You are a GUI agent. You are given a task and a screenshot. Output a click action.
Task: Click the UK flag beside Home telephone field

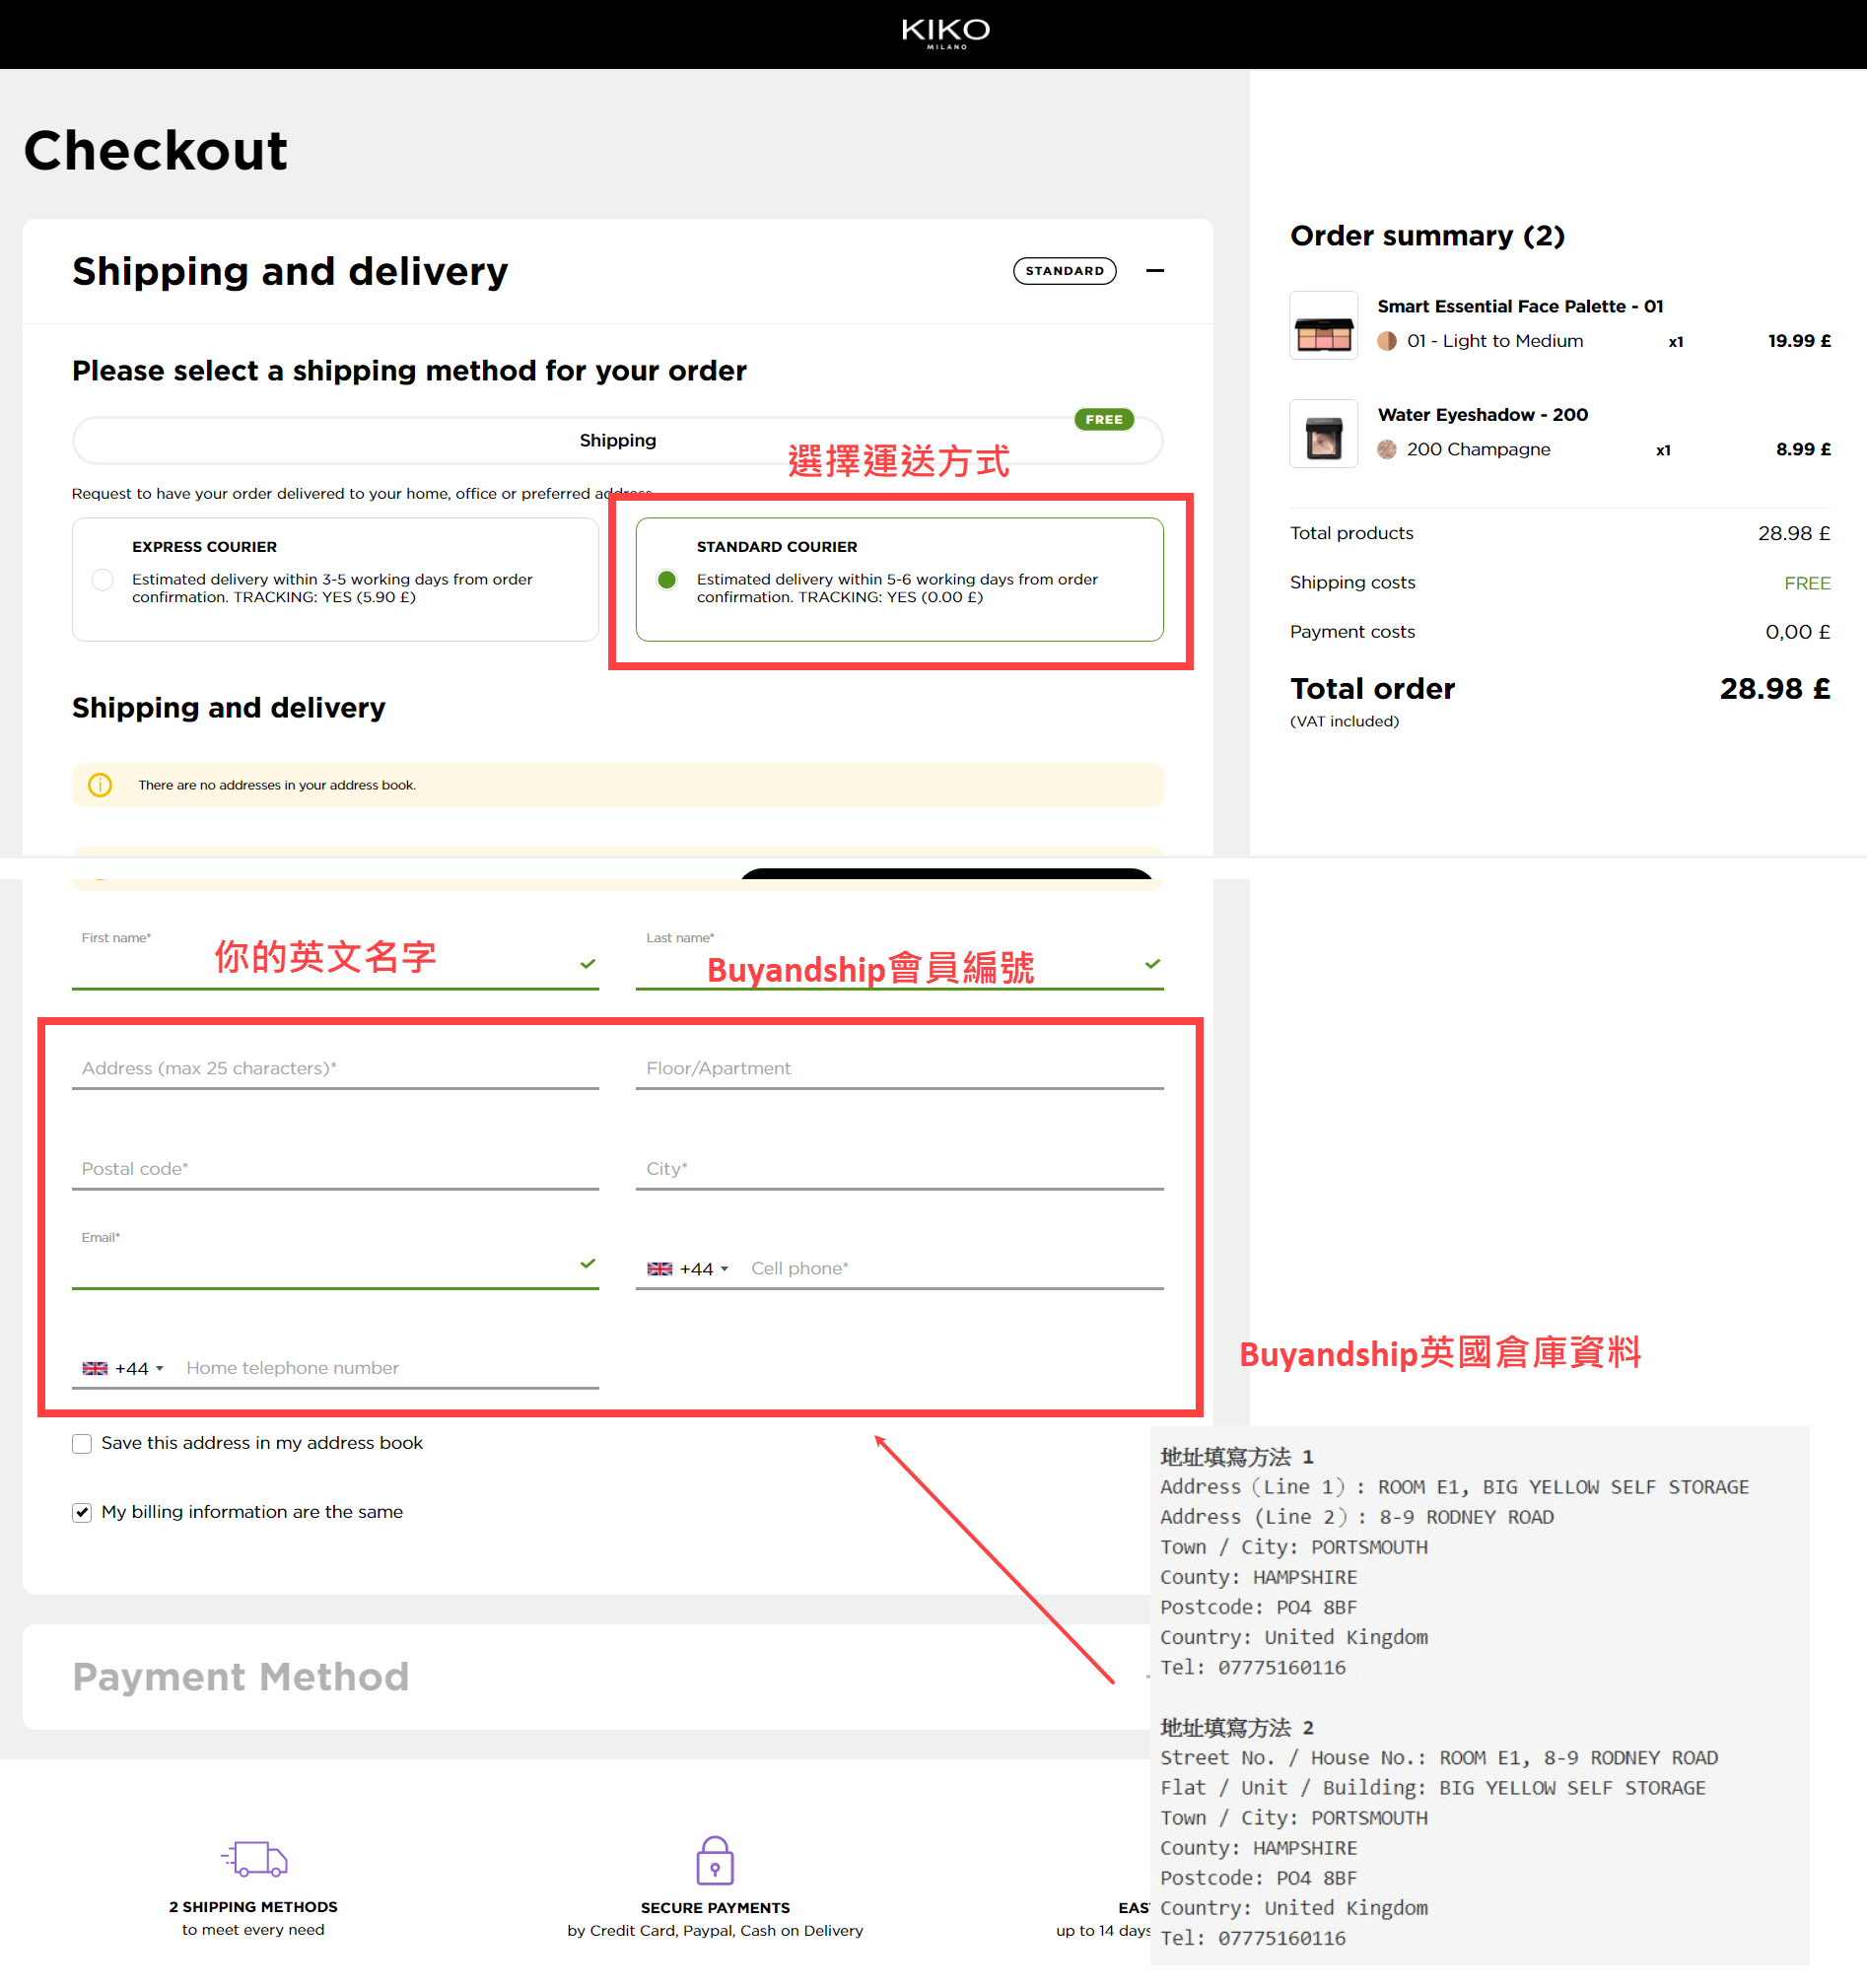[95, 1368]
